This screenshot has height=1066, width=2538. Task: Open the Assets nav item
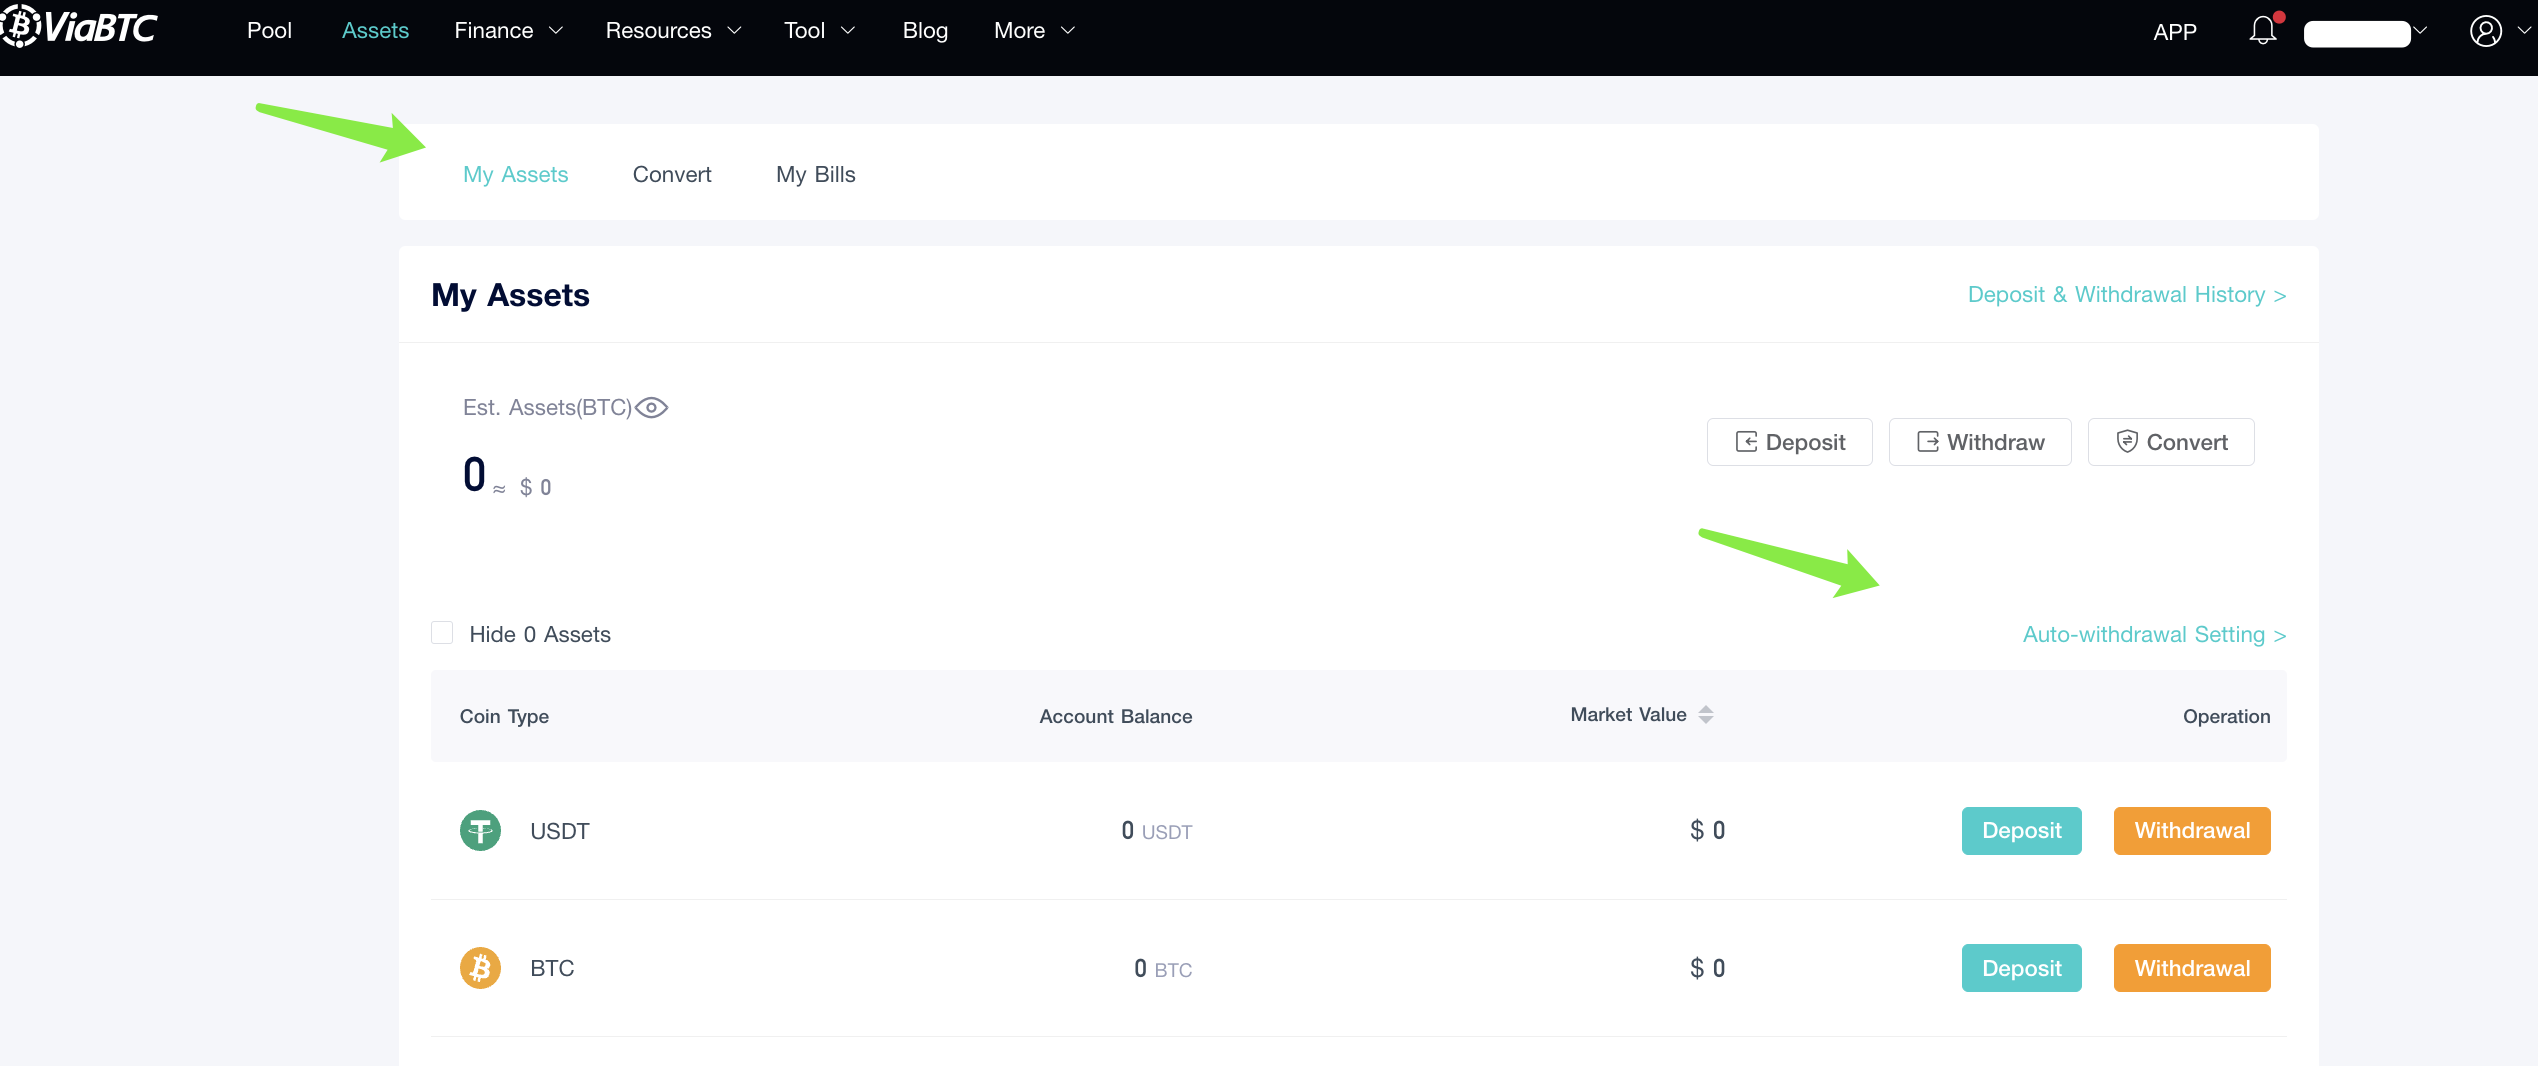coord(375,31)
